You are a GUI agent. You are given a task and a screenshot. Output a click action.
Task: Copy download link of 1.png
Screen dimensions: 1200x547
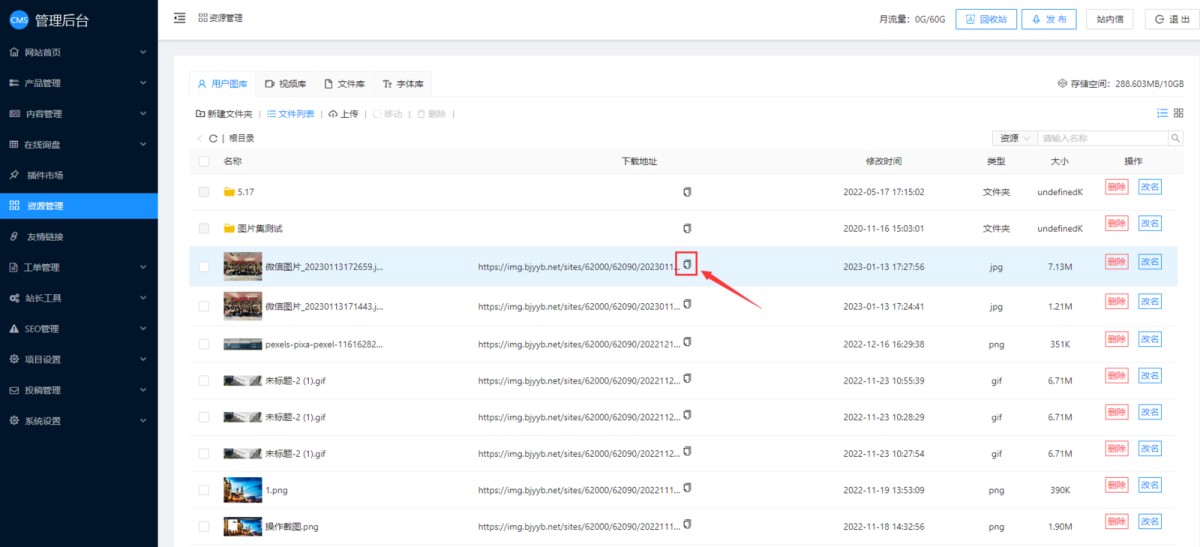pos(687,488)
